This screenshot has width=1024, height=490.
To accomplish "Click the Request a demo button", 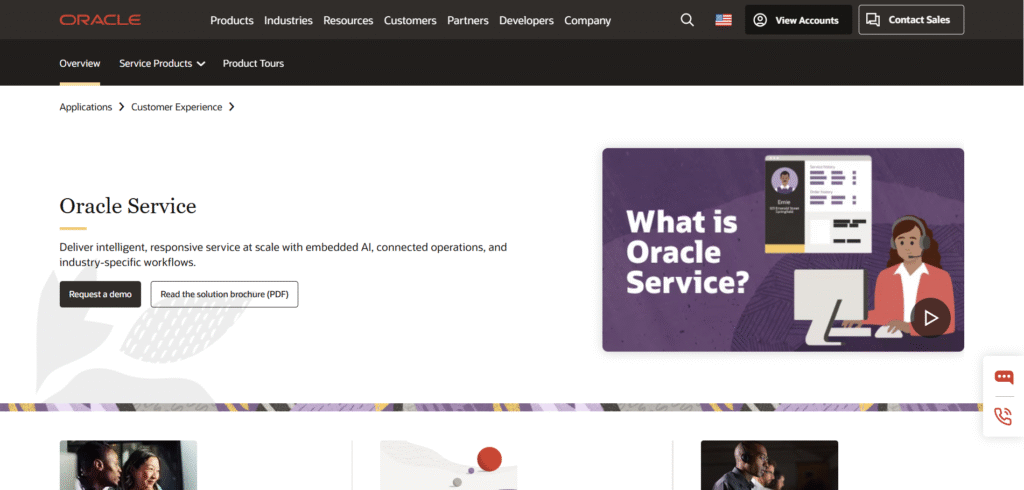I will [100, 294].
